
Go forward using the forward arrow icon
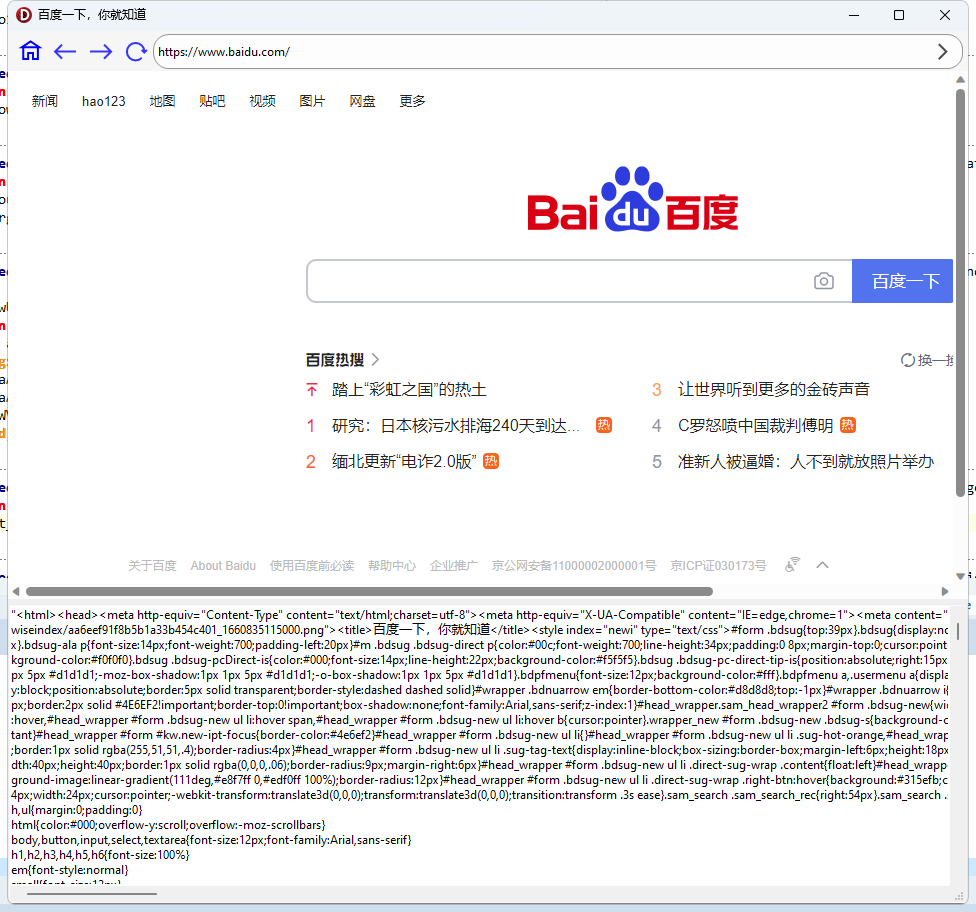(100, 51)
